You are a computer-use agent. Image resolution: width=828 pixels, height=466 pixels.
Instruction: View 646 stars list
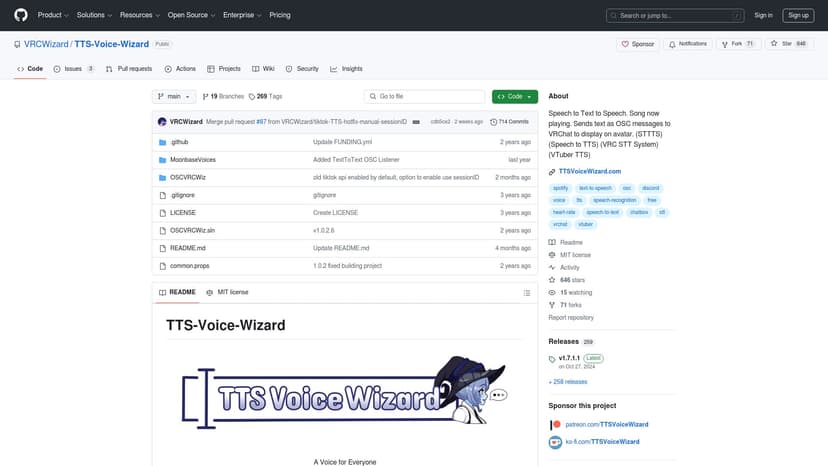click(567, 280)
